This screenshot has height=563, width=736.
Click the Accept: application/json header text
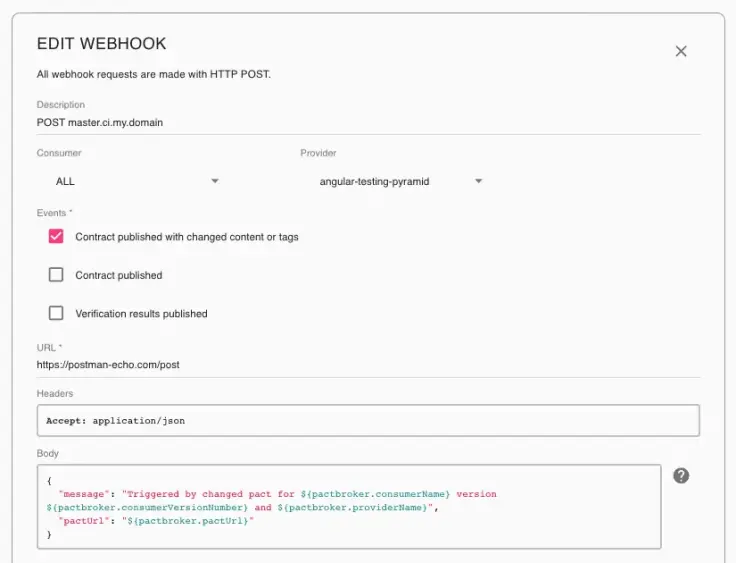(115, 421)
